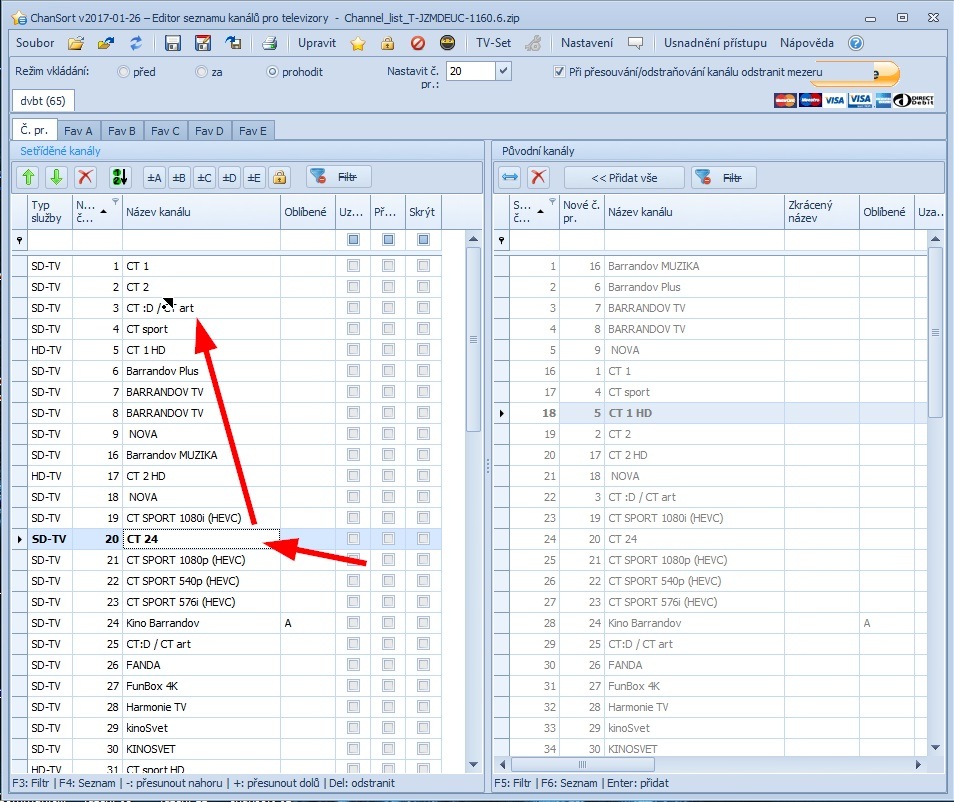This screenshot has height=802, width=954.
Task: Check the Uz... lock box for CT 24
Action: tap(353, 539)
